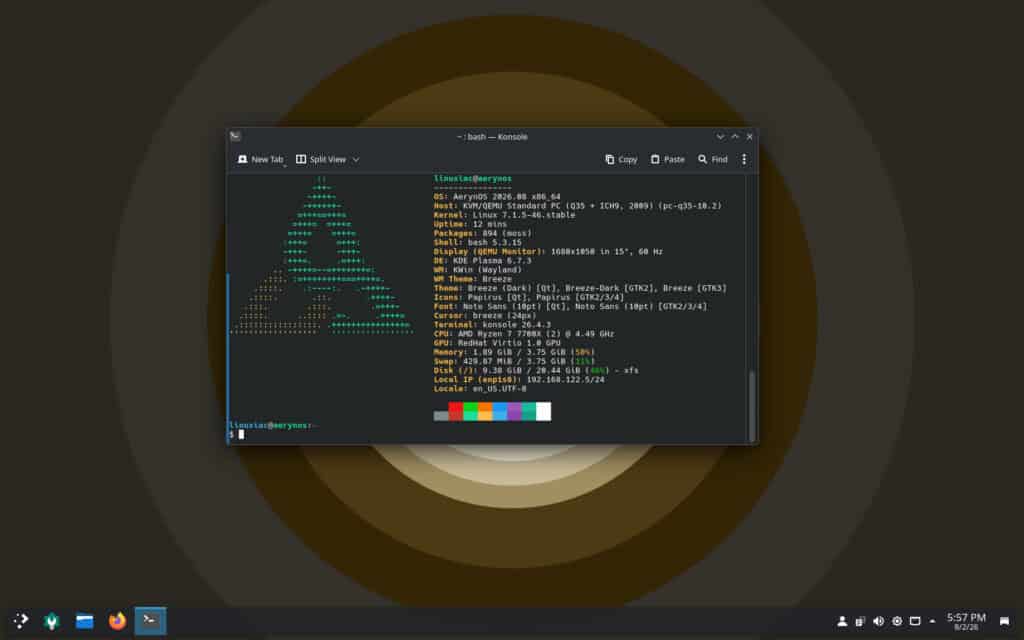Launch the green app icon beside launcher
The width and height of the screenshot is (1024, 640).
tap(52, 621)
